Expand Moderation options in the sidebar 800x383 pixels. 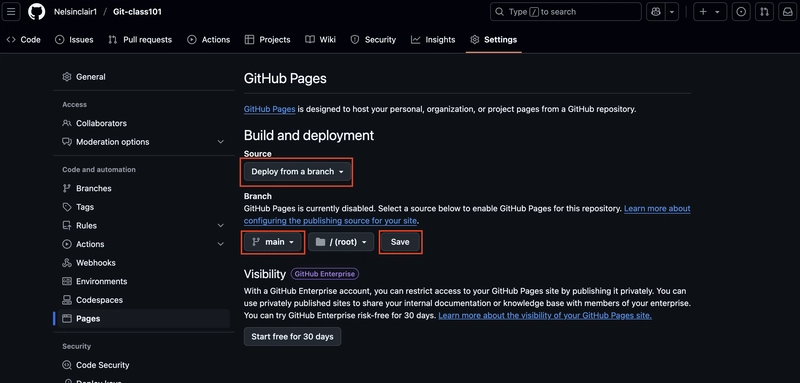tap(220, 142)
